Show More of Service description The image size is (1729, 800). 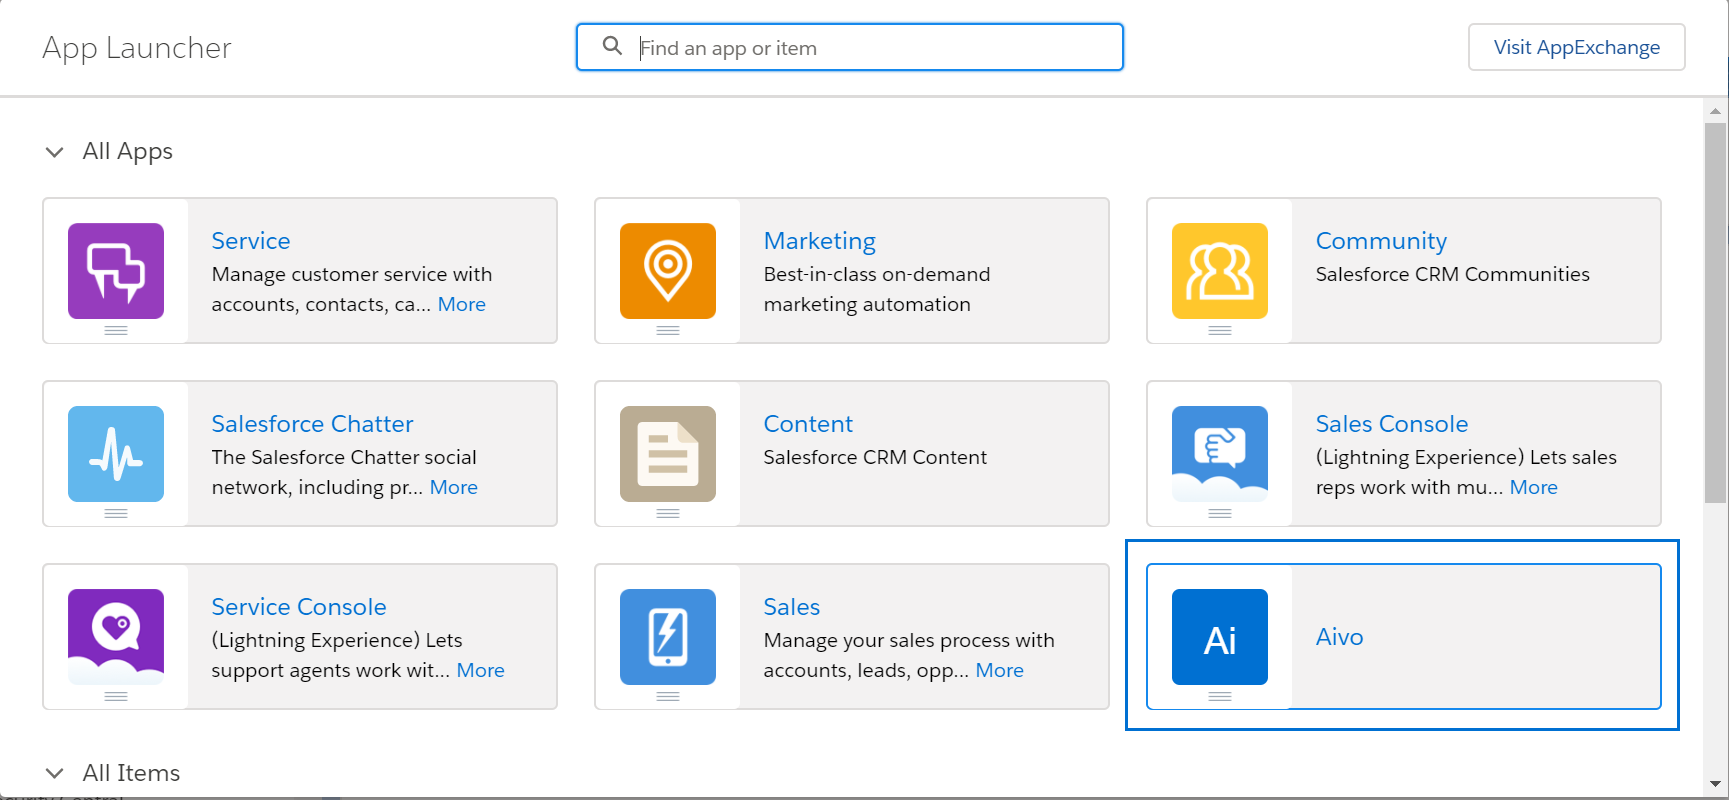(461, 304)
